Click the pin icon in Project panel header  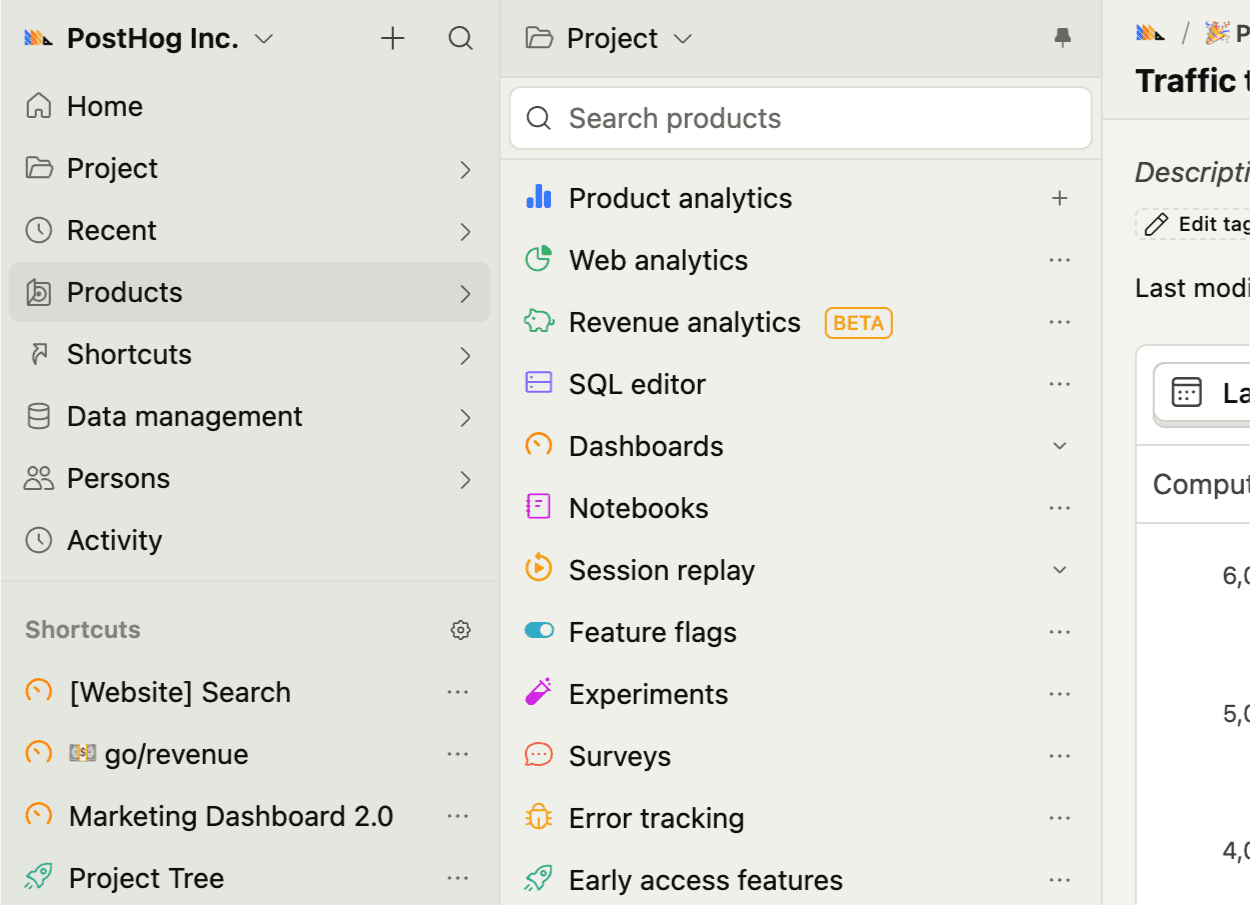click(x=1062, y=38)
